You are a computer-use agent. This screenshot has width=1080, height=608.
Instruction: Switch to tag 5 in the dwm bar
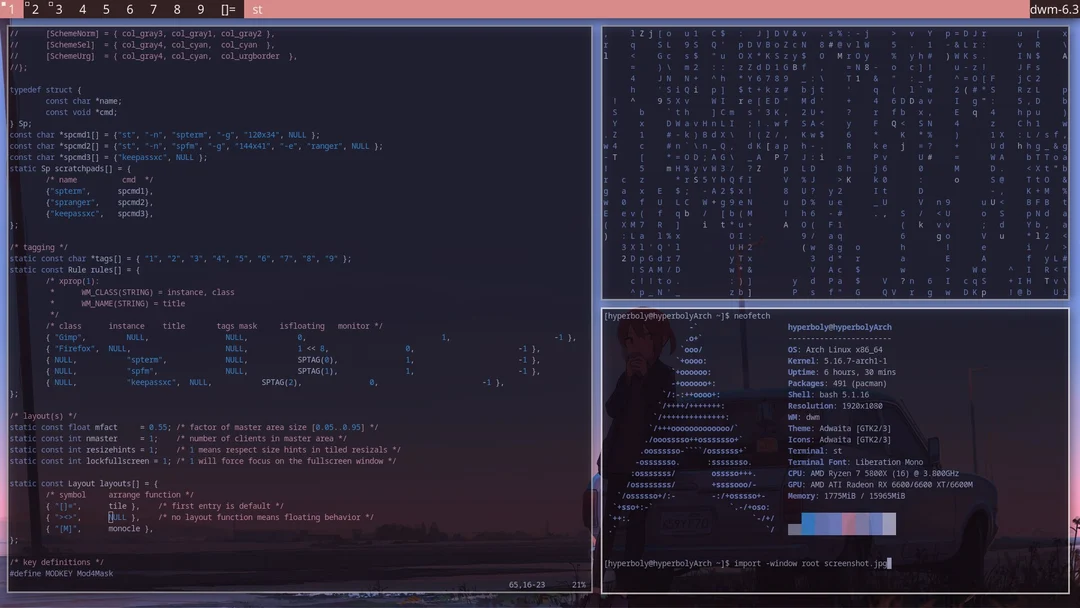click(105, 10)
